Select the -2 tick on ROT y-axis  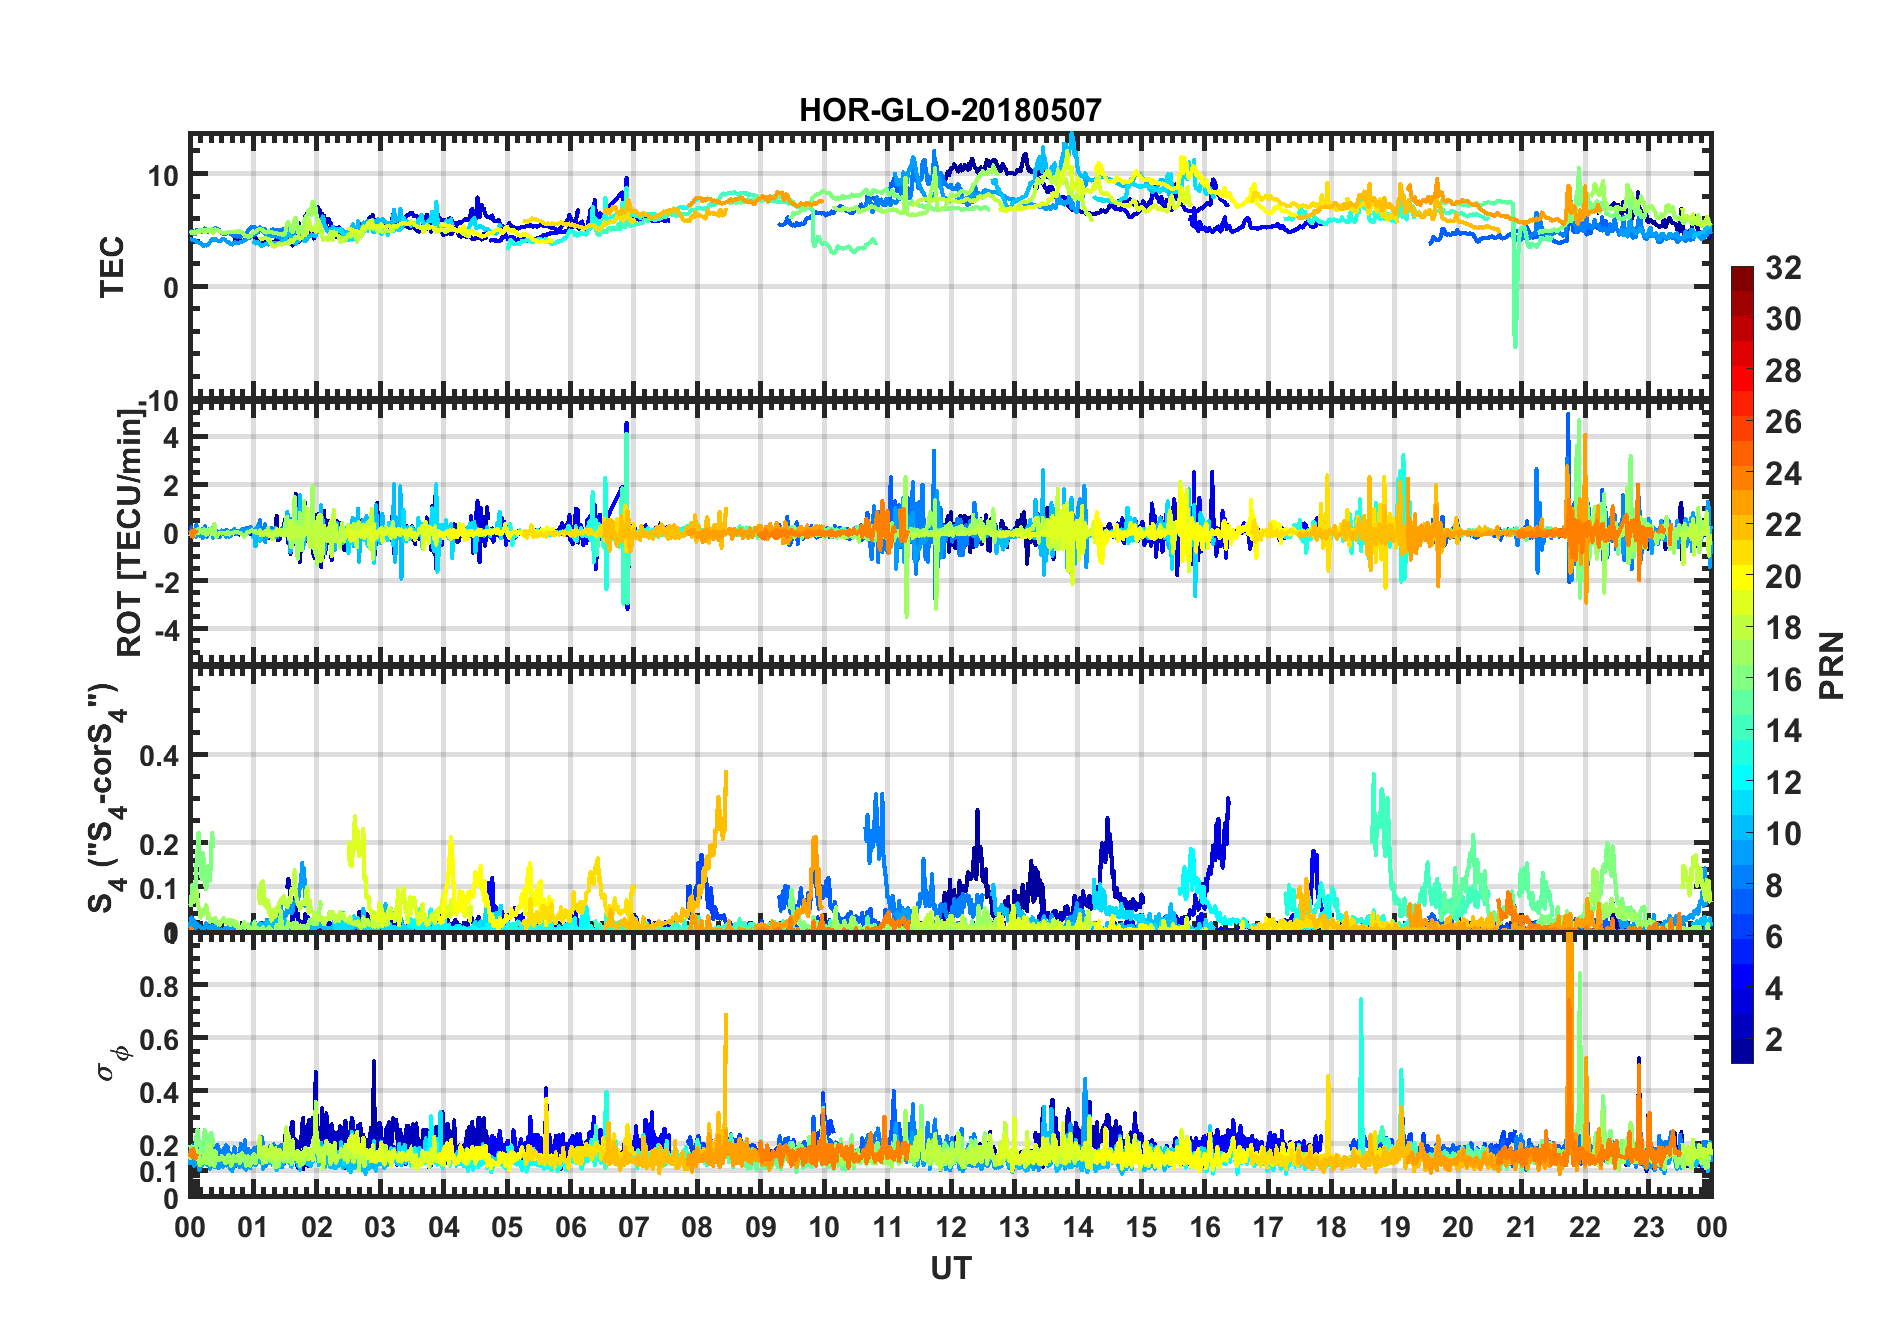(165, 581)
